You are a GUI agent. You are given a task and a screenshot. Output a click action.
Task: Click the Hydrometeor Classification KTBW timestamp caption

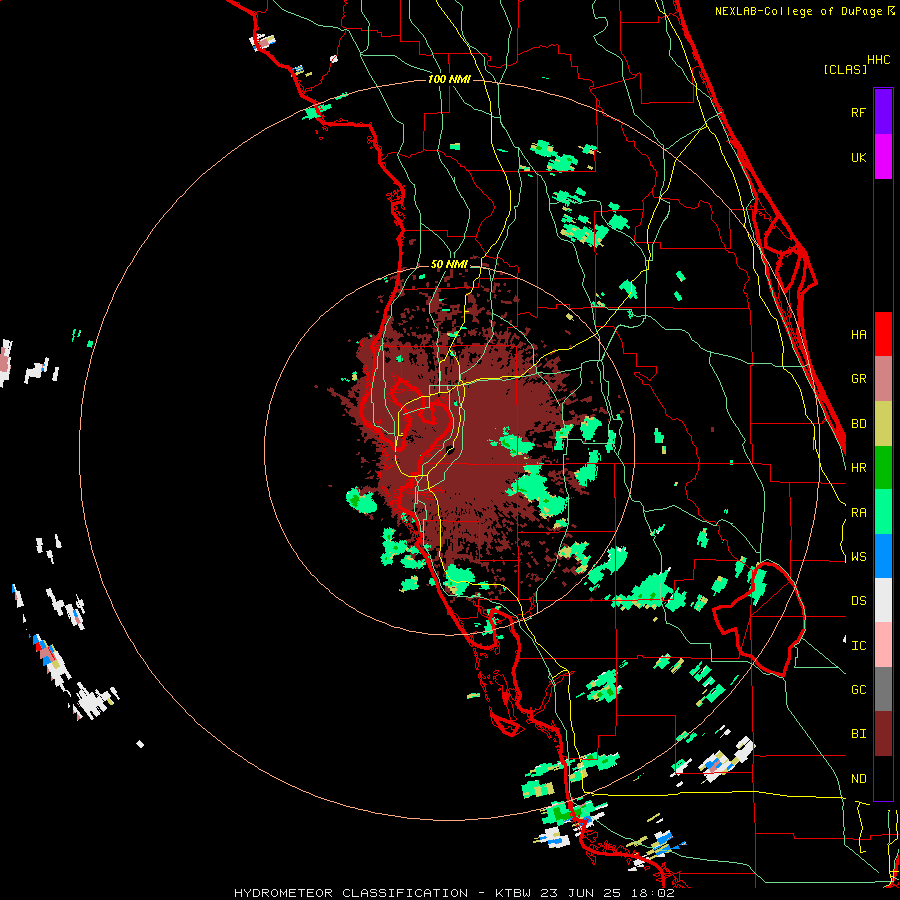pyautogui.click(x=454, y=893)
